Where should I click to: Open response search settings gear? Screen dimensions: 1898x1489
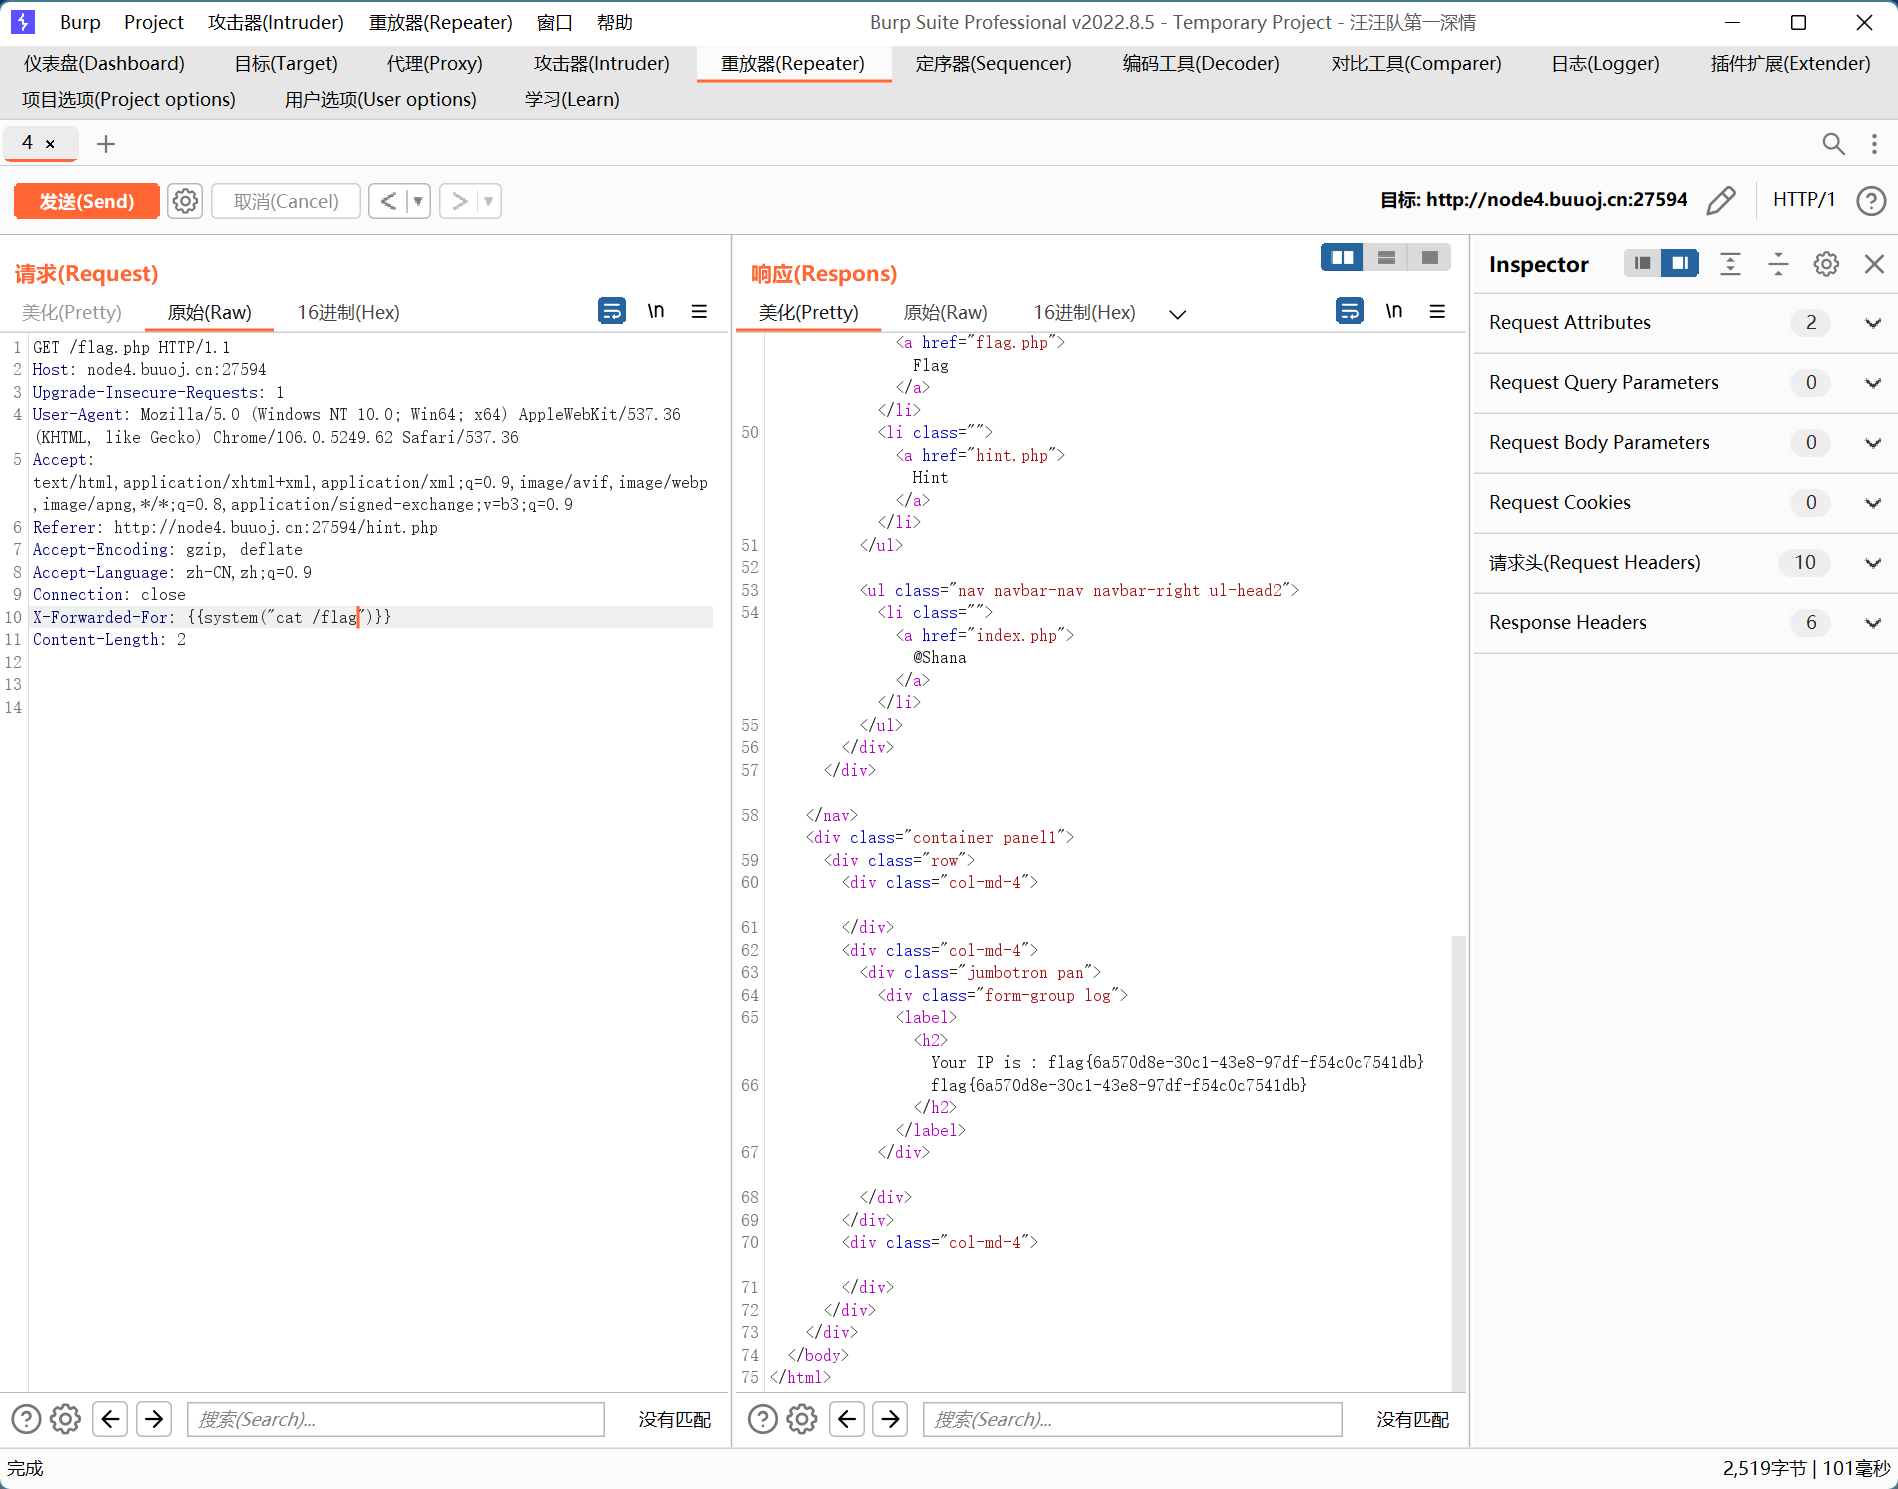pos(802,1419)
